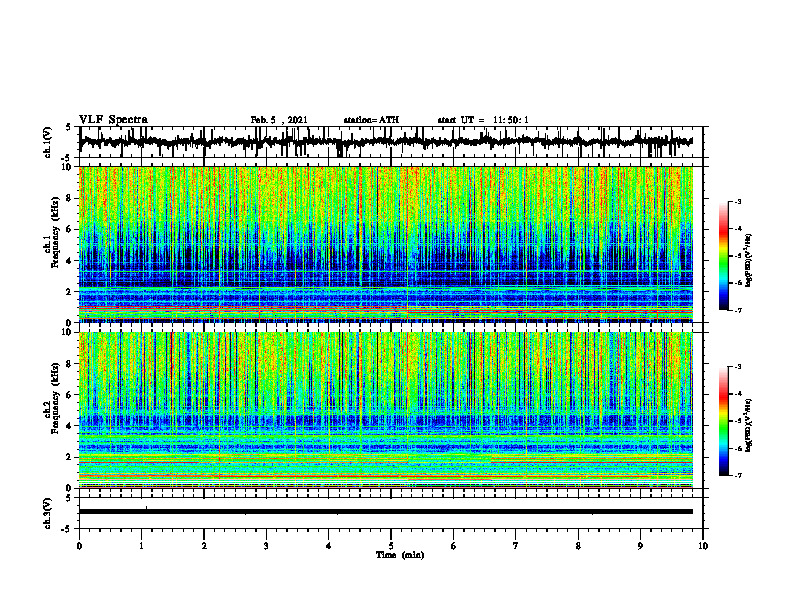
Task: Click time axis tick label "6"
Action: [x=454, y=546]
